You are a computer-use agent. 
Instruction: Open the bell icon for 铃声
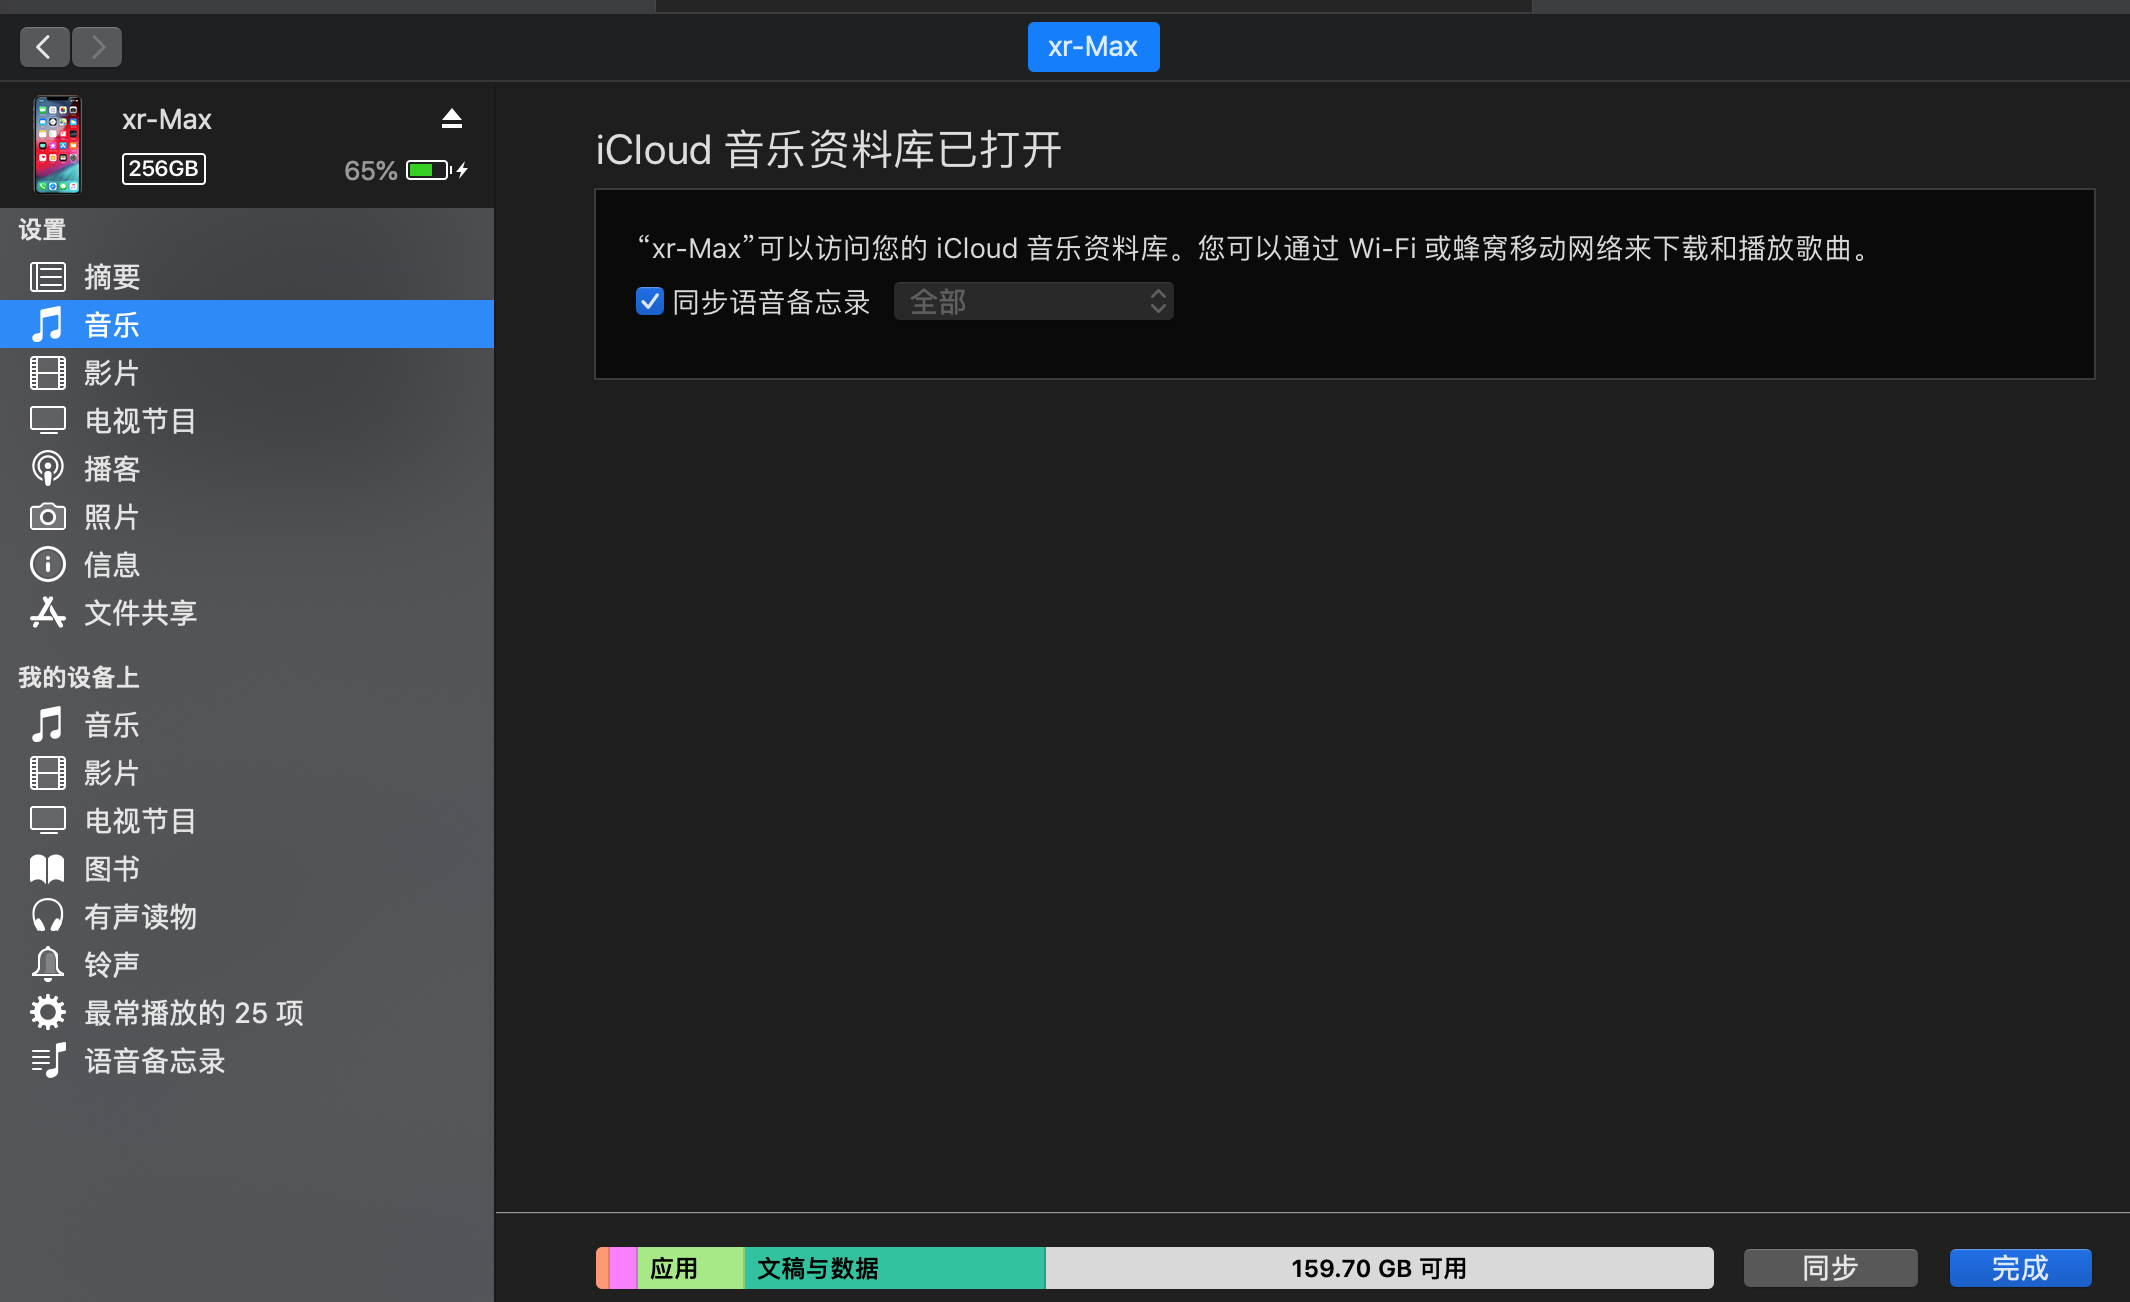(47, 965)
